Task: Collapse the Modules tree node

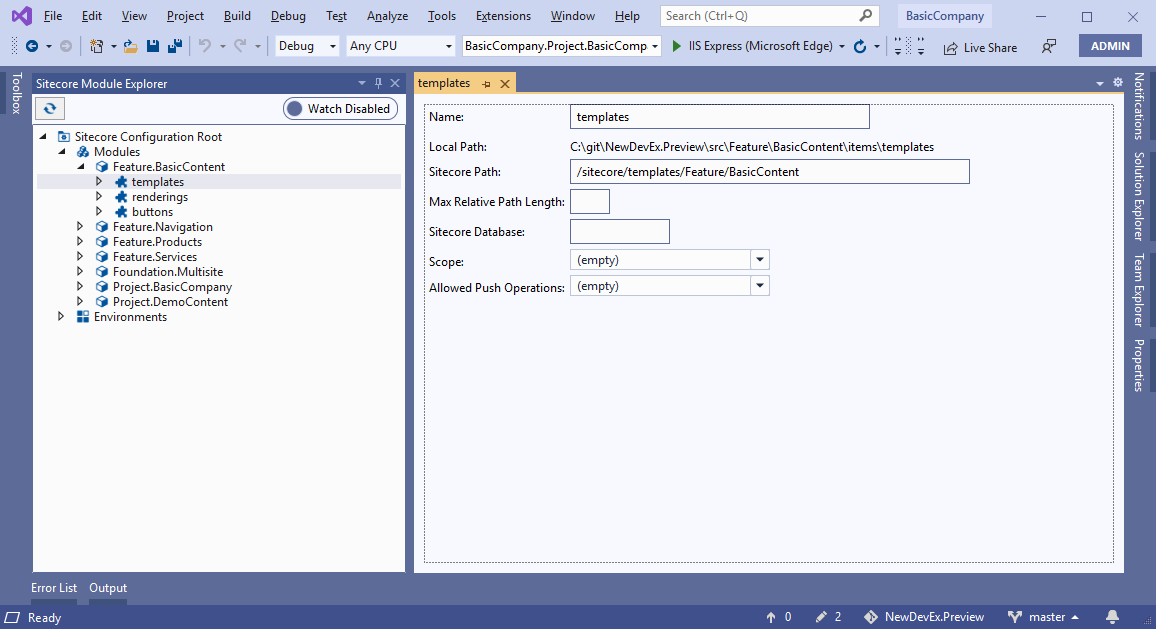Action: point(62,151)
